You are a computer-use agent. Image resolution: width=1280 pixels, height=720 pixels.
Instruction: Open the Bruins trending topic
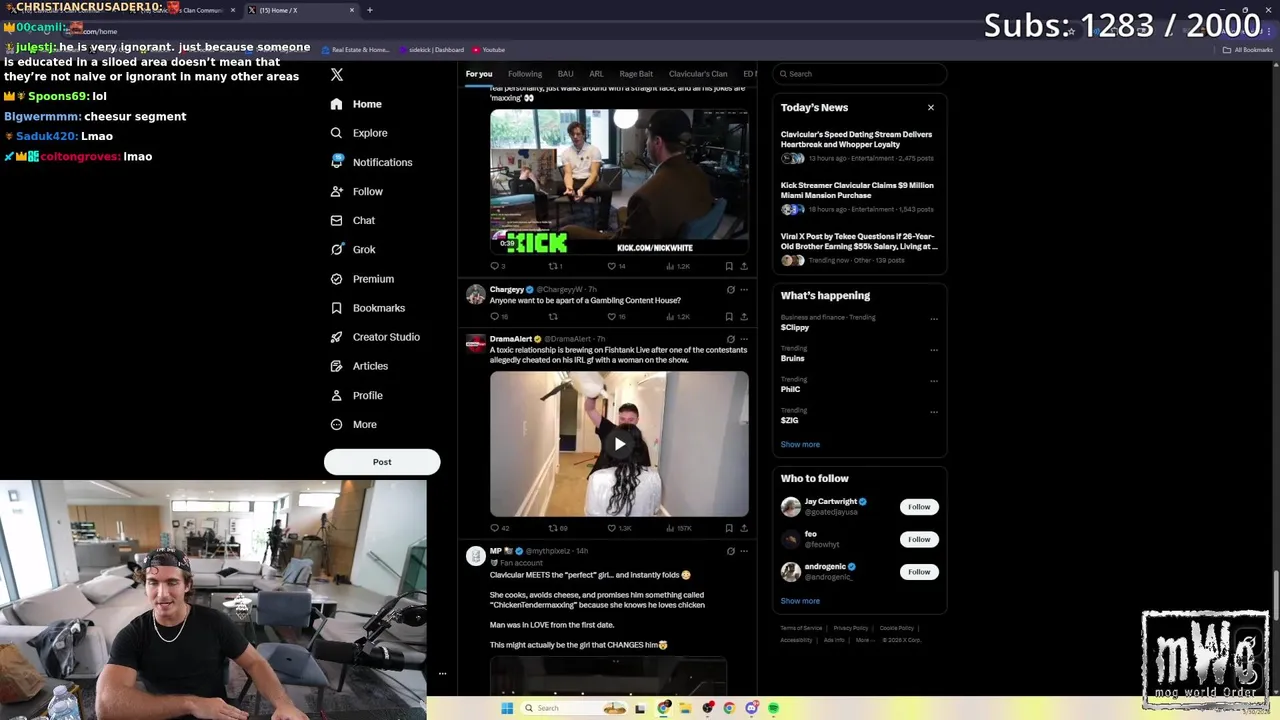[793, 358]
